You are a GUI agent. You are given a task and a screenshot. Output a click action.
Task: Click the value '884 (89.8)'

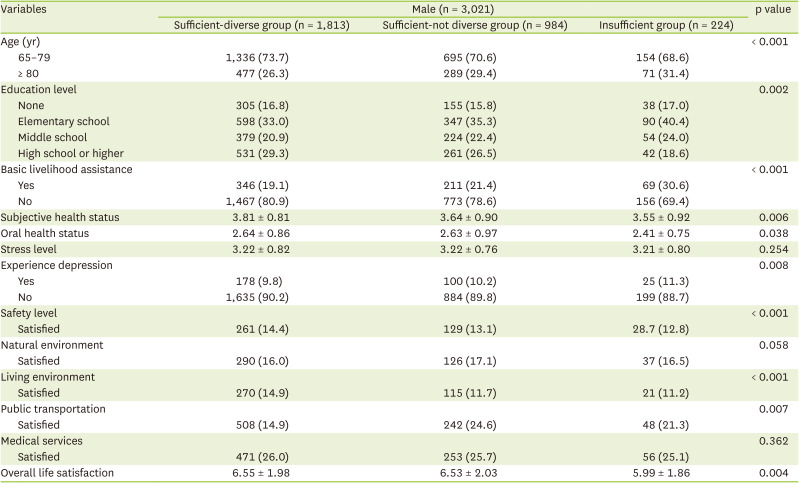[x=470, y=297]
